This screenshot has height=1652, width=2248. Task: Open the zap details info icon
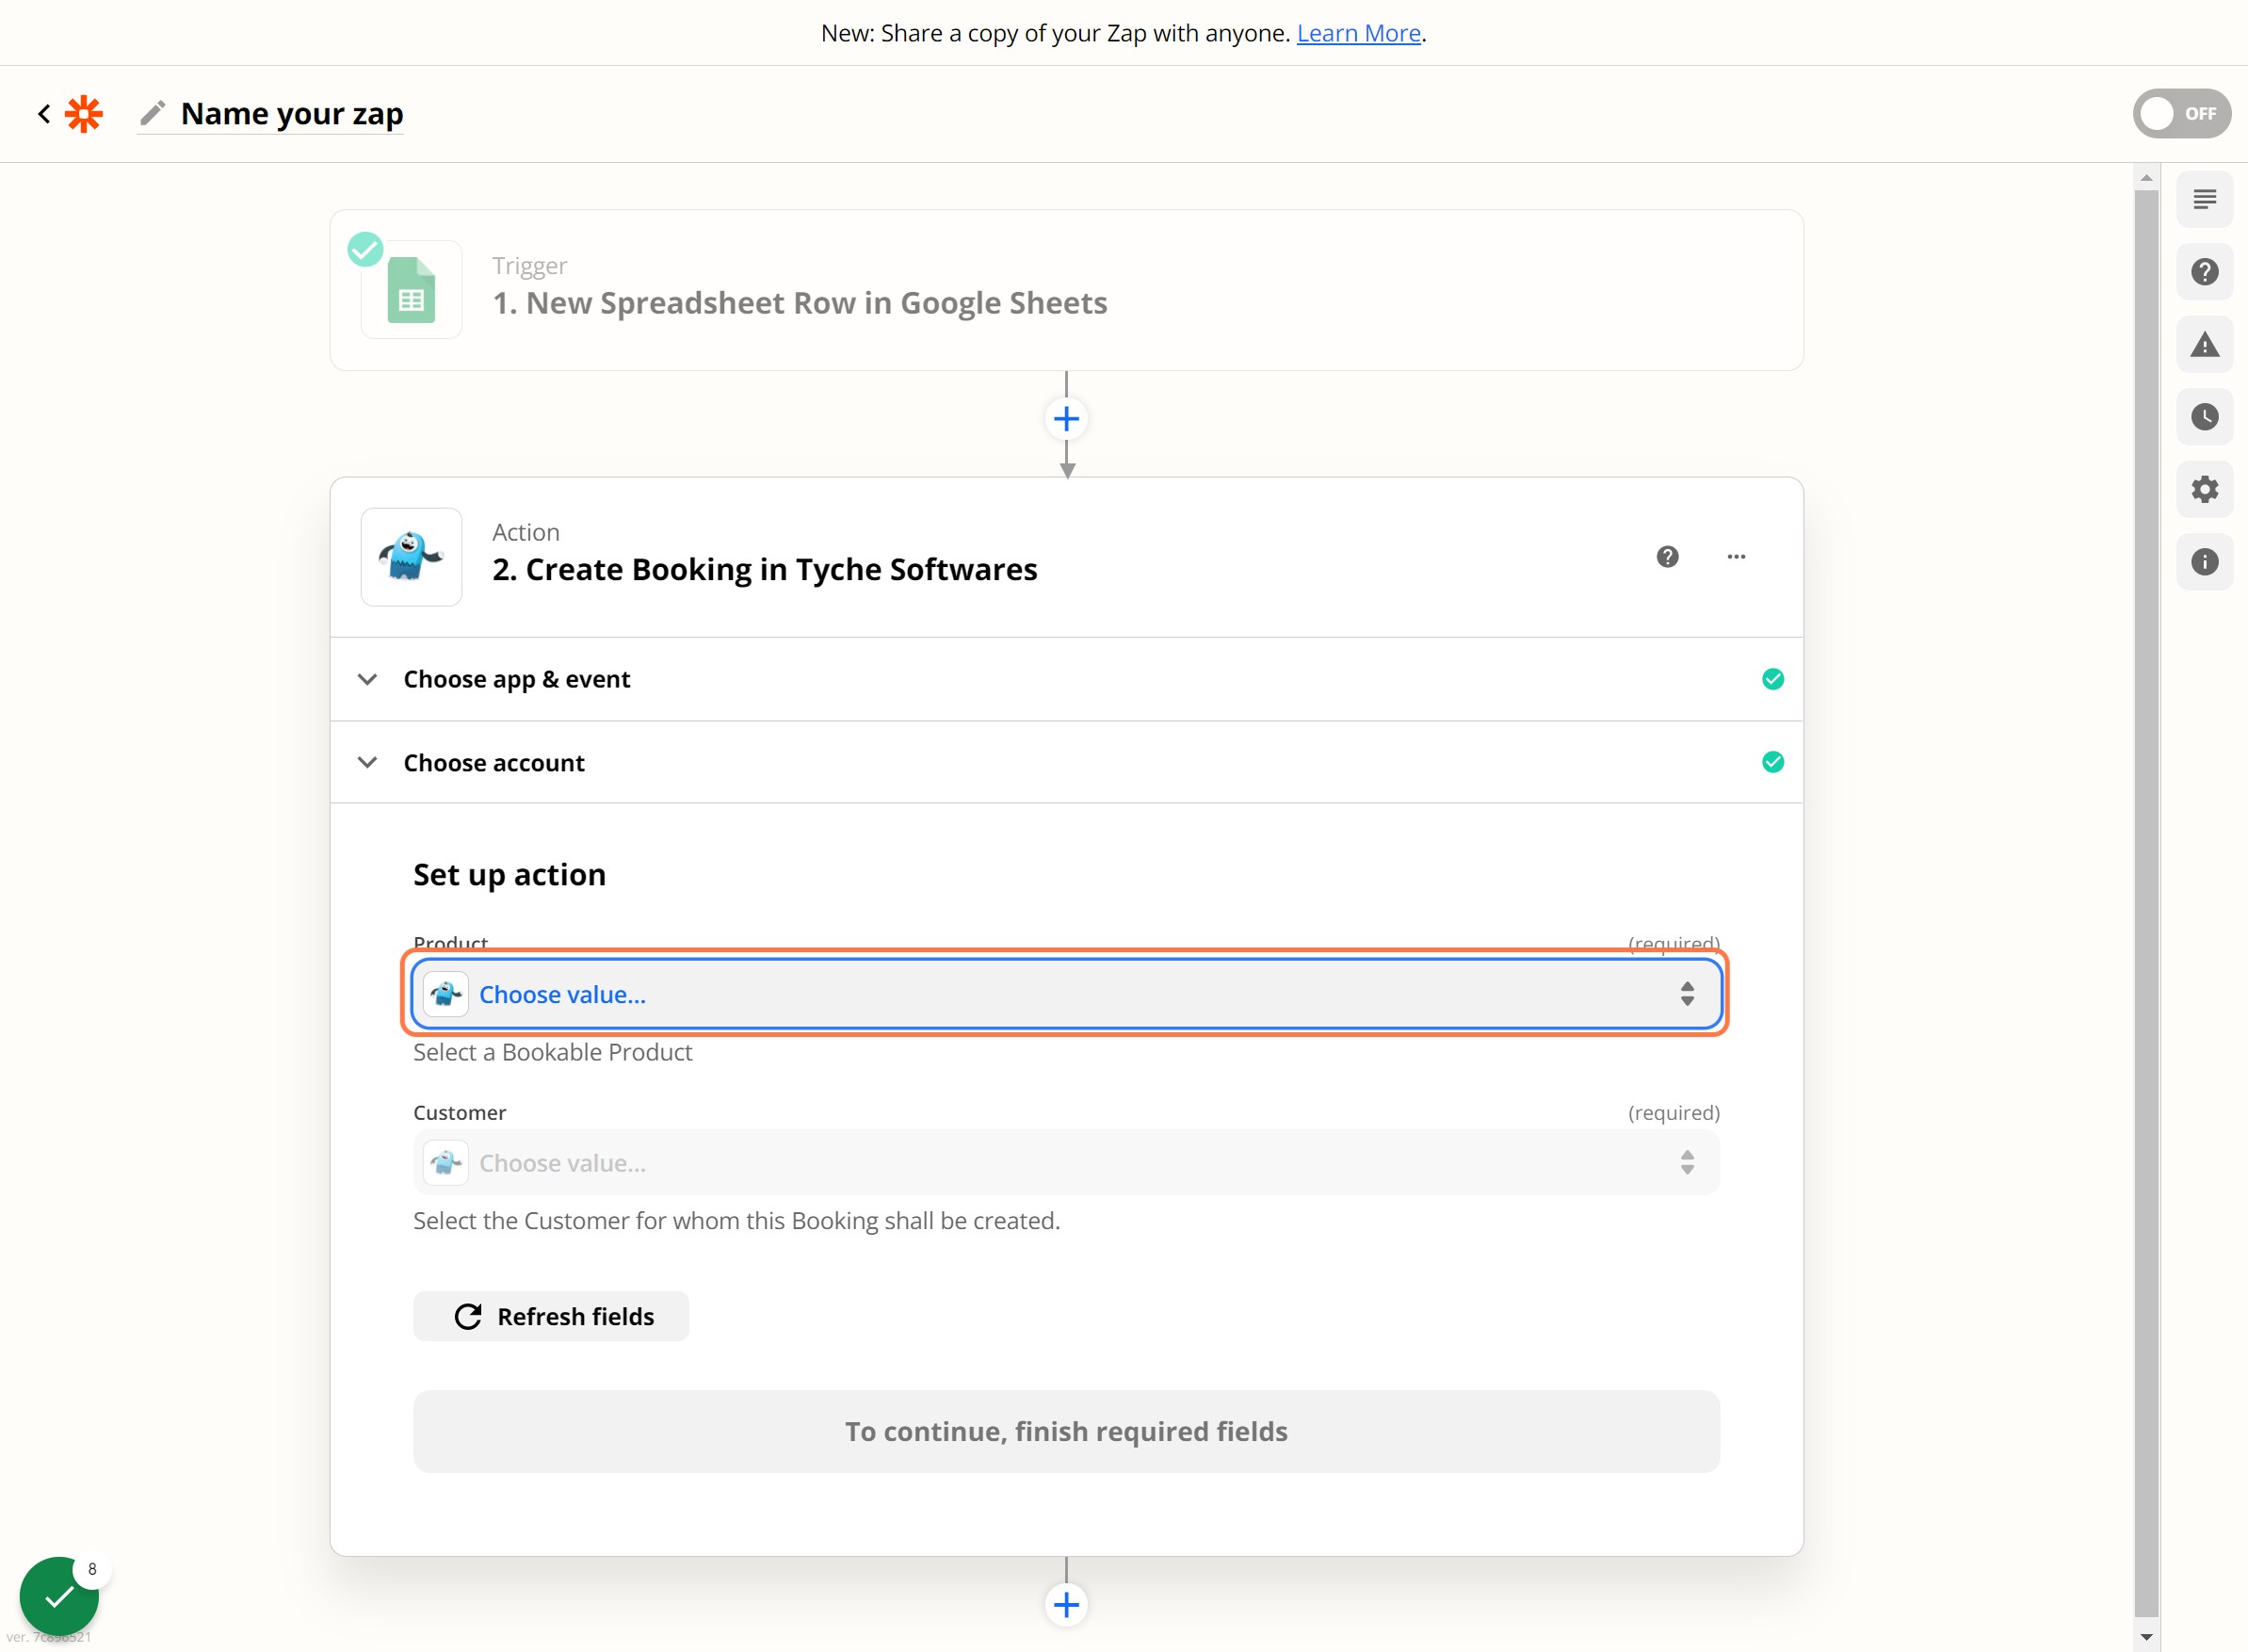[2204, 562]
